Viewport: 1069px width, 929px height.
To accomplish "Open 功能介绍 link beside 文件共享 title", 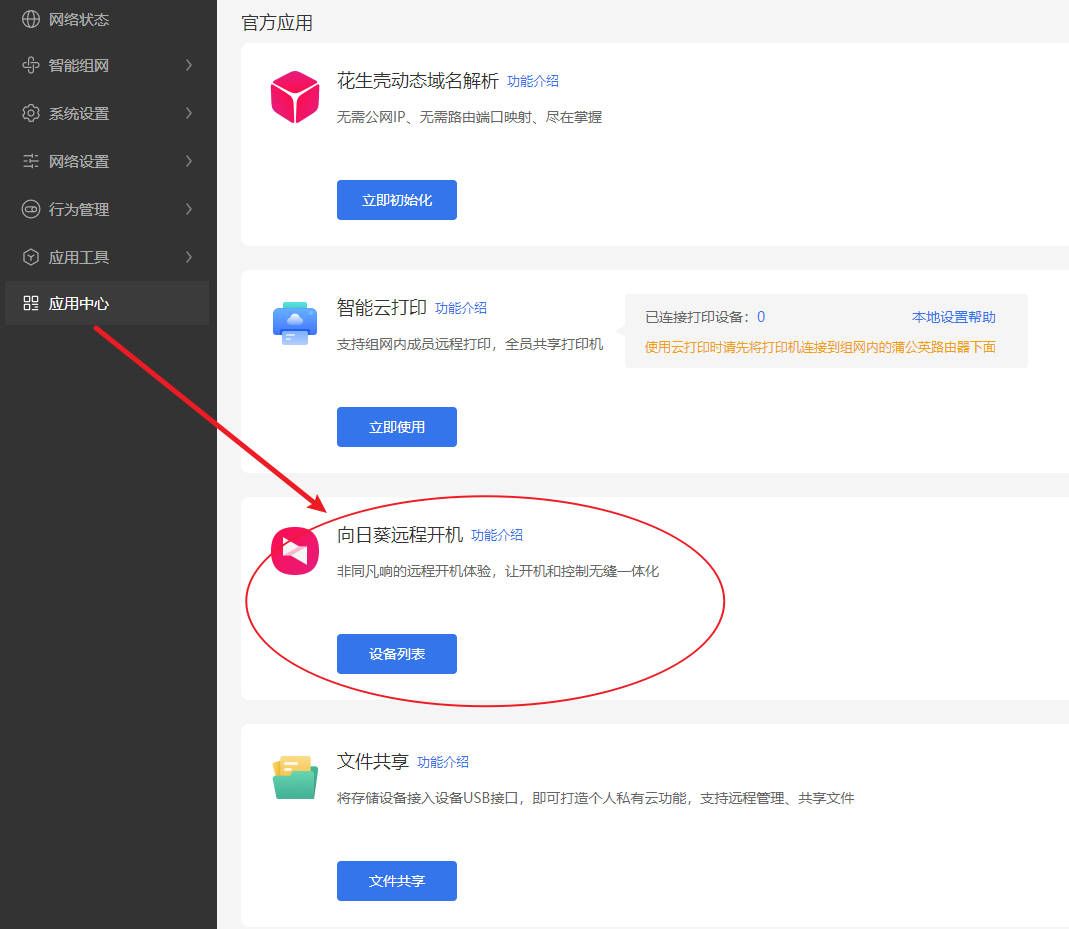I will coord(442,762).
